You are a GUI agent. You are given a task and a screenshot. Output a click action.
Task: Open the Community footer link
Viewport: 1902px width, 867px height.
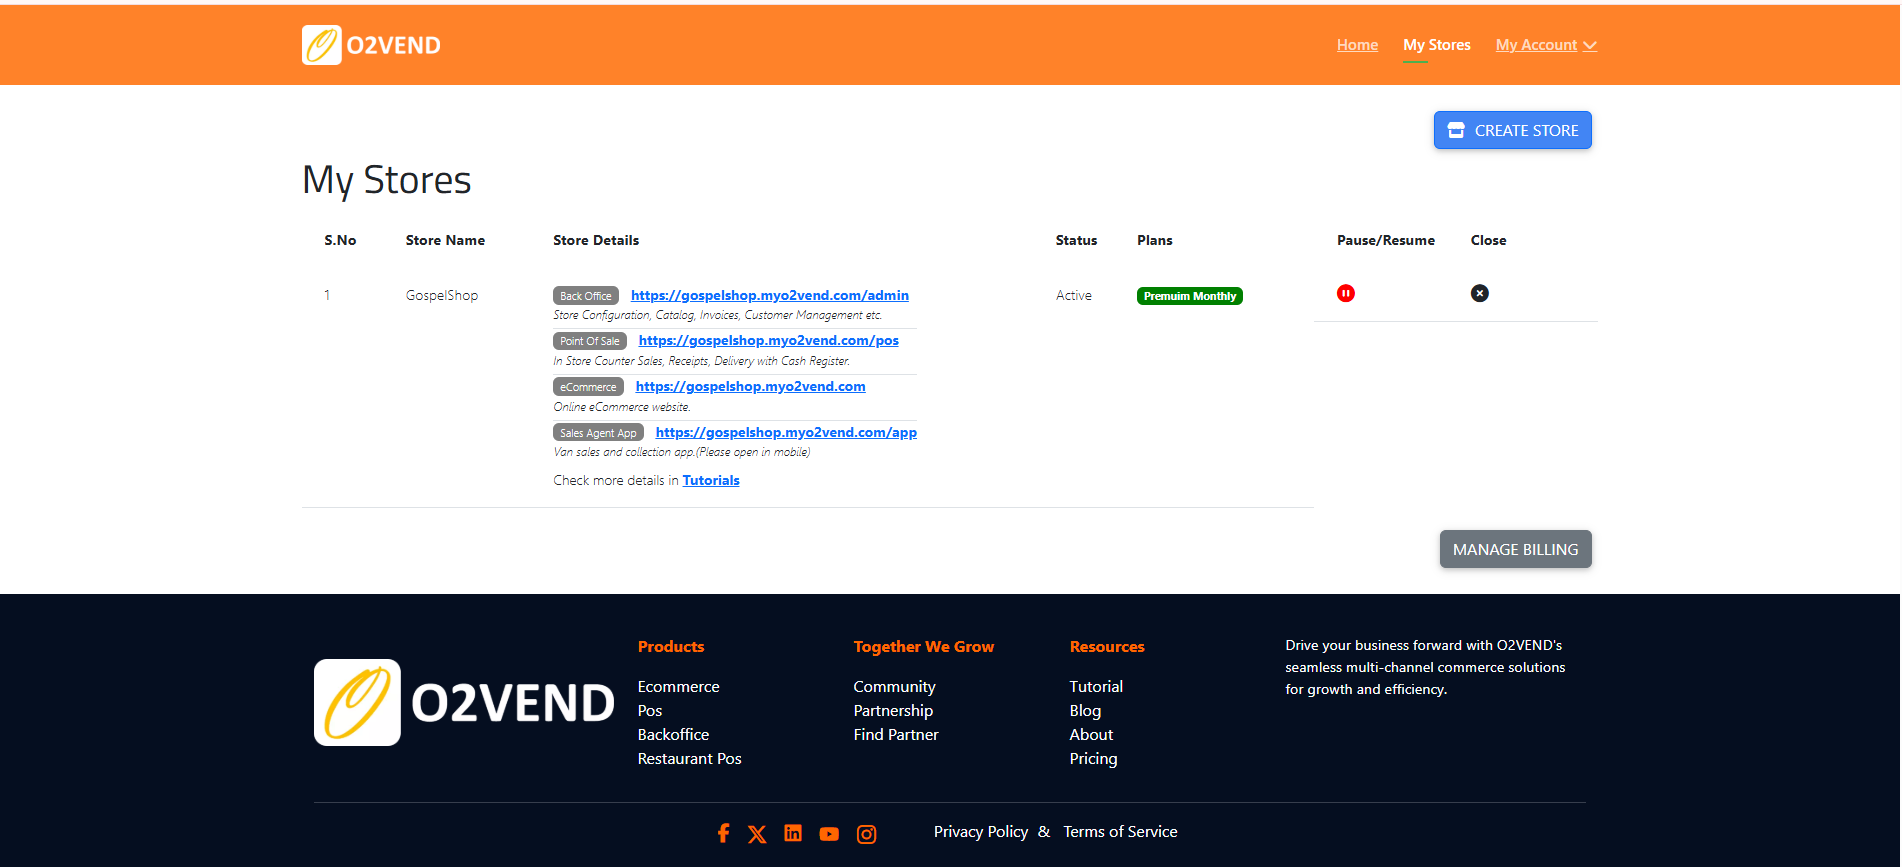tap(895, 686)
